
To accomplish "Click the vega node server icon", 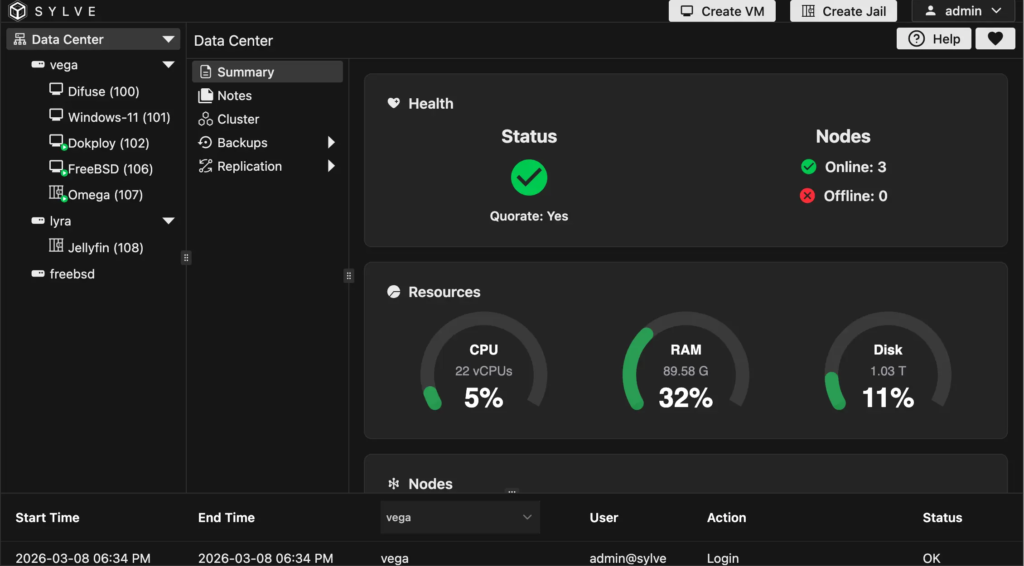I will [38, 65].
